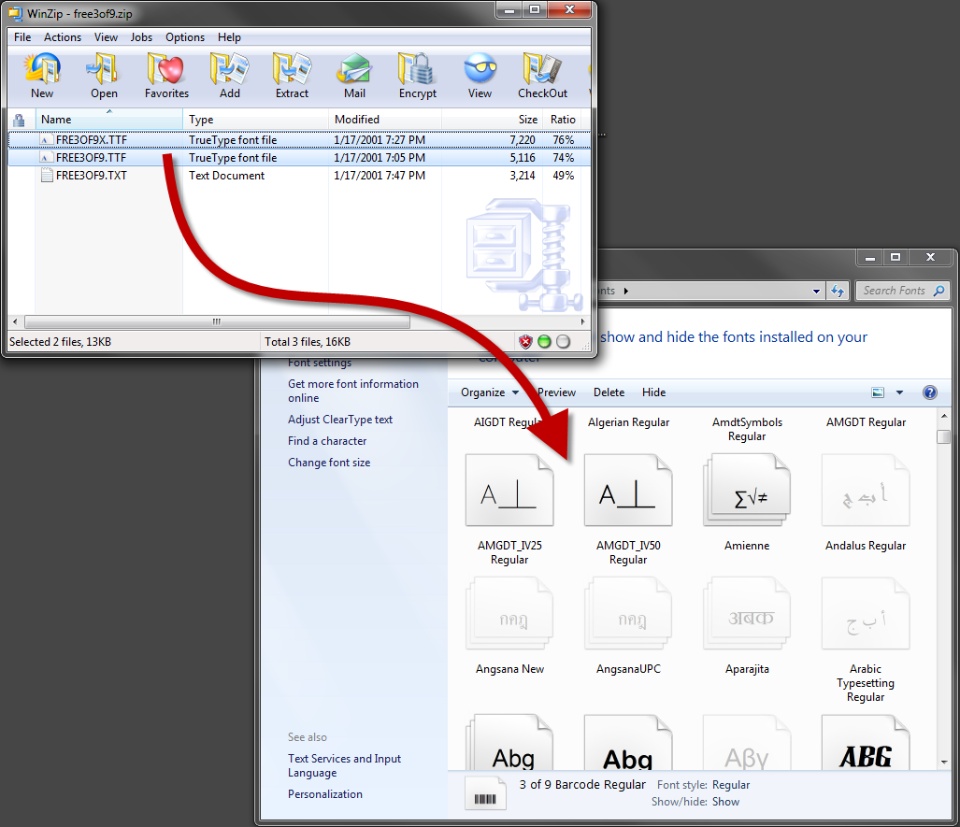This screenshot has width=960, height=827.
Task: Sort by the Size column header
Action: coord(492,119)
